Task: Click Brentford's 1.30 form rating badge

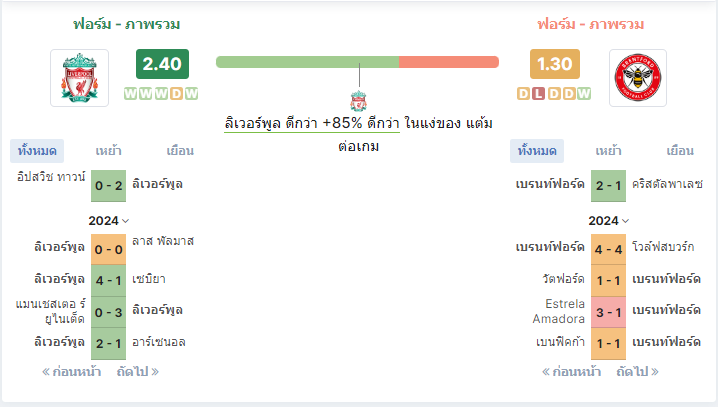Action: 554,65
